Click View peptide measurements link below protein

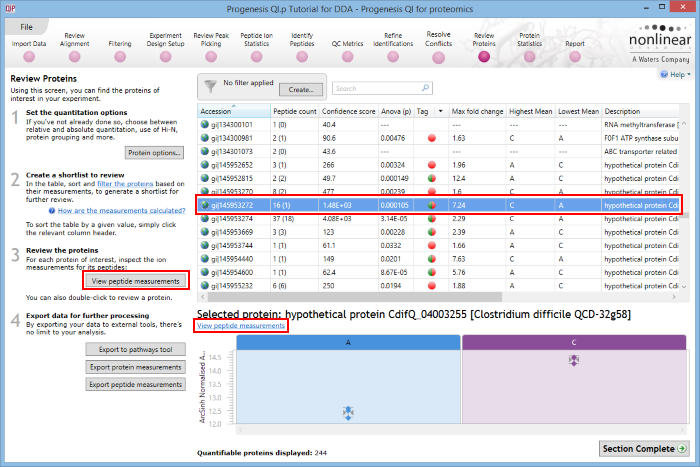(241, 325)
